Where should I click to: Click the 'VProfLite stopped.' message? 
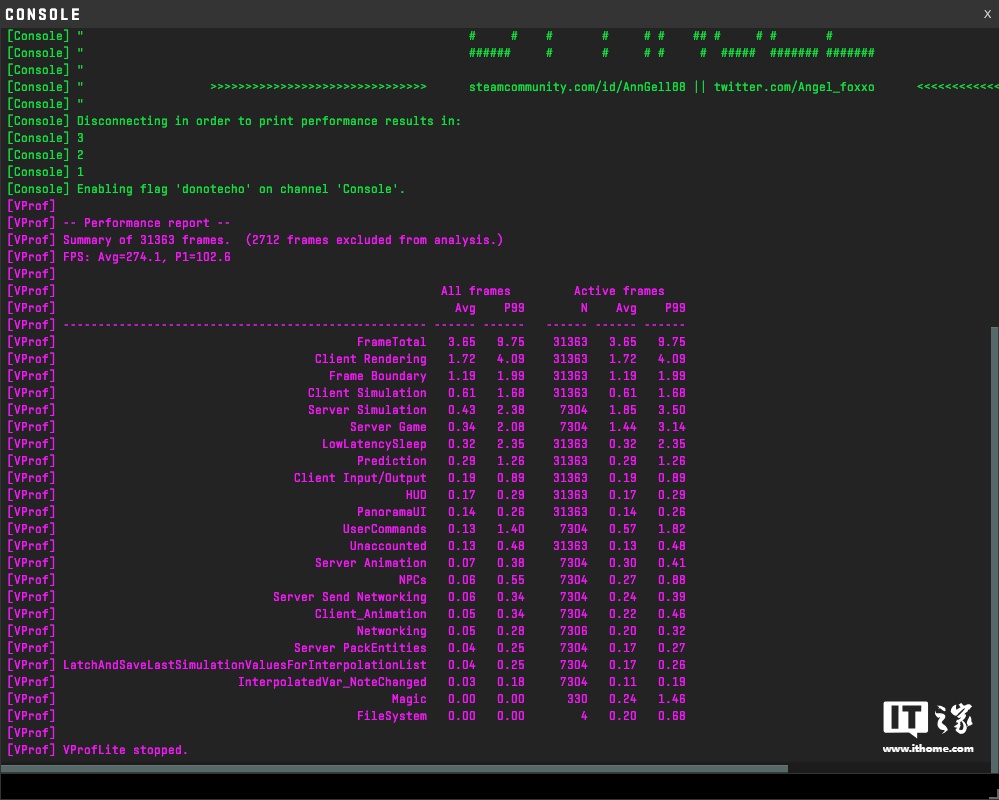click(125, 750)
